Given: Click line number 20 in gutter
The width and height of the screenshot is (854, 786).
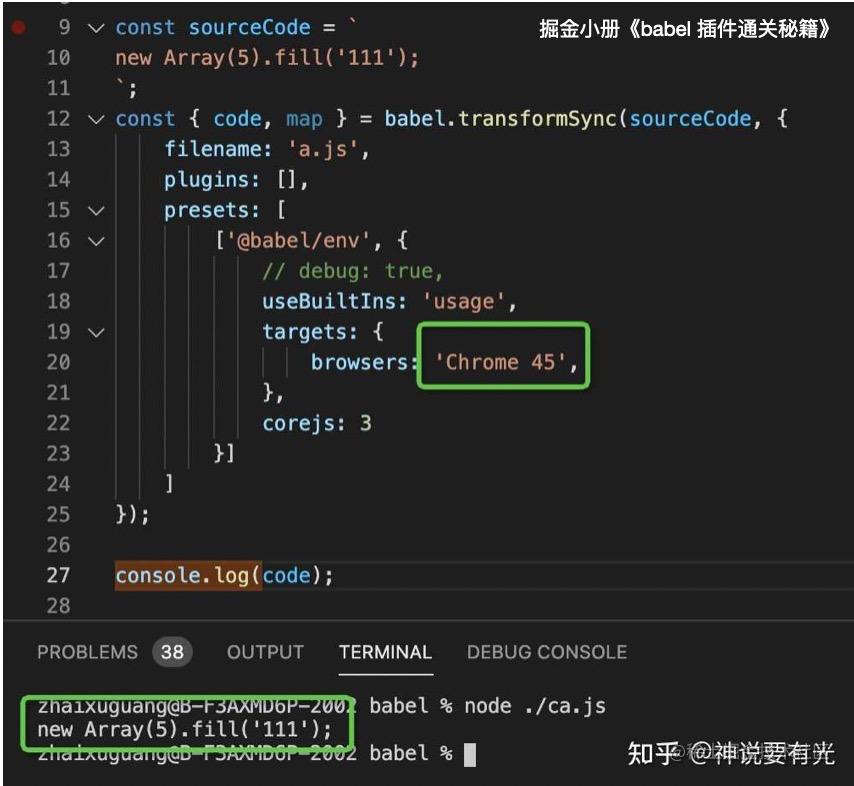Looking at the screenshot, I should (58, 362).
